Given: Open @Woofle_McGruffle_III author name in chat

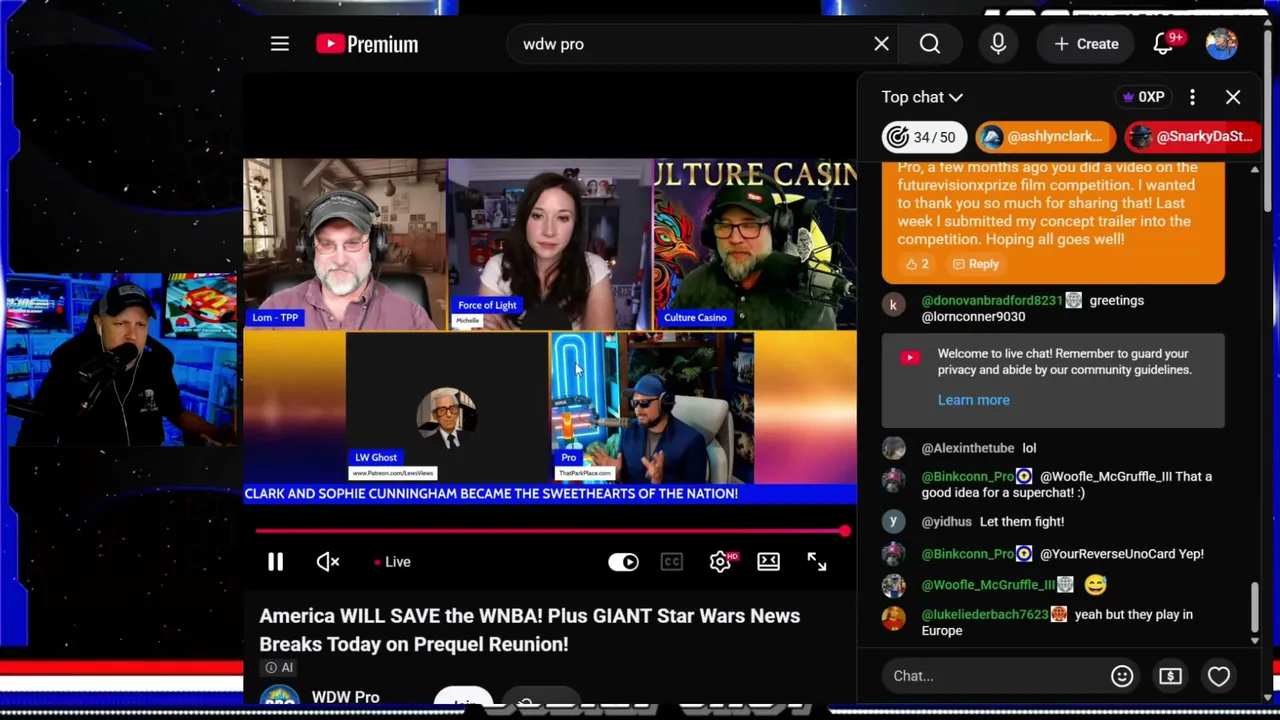Looking at the screenshot, I should point(988,585).
